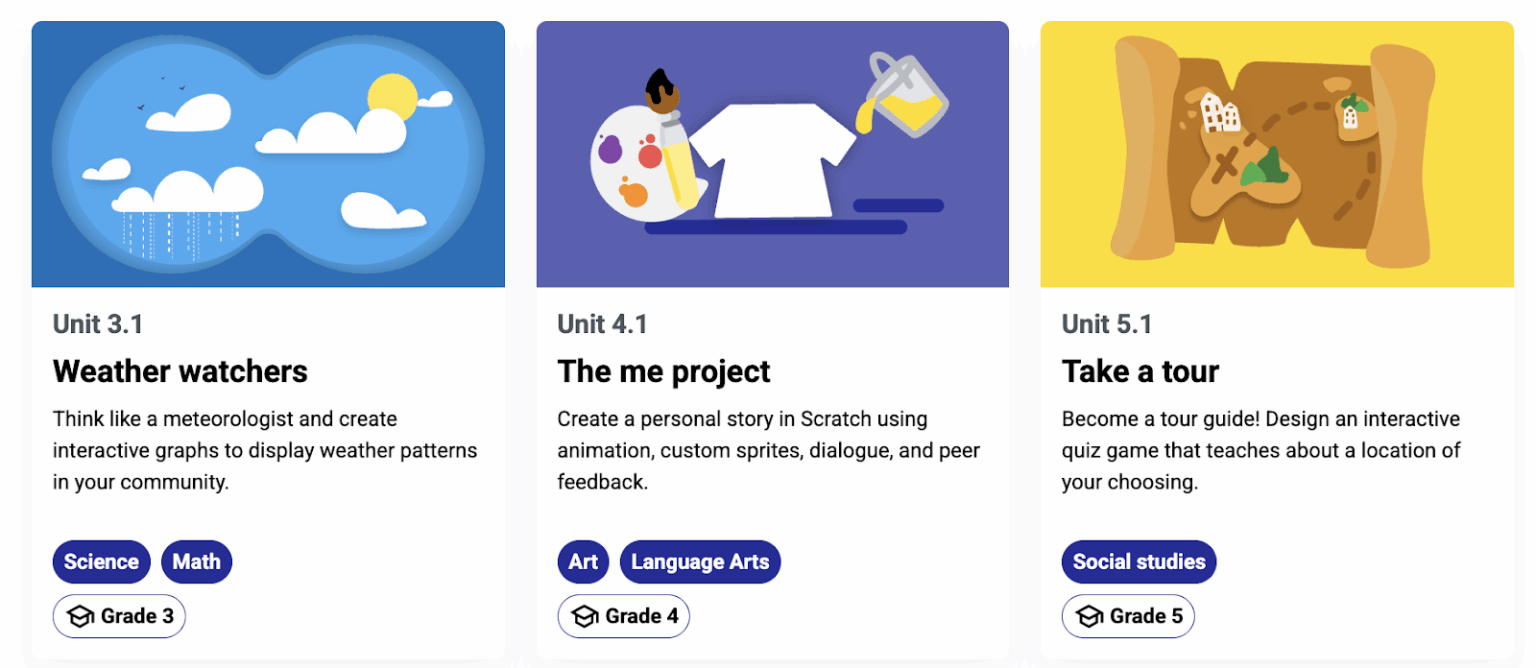Viewport: 1536px width, 668px height.
Task: Select the Science subject tag
Action: (101, 562)
